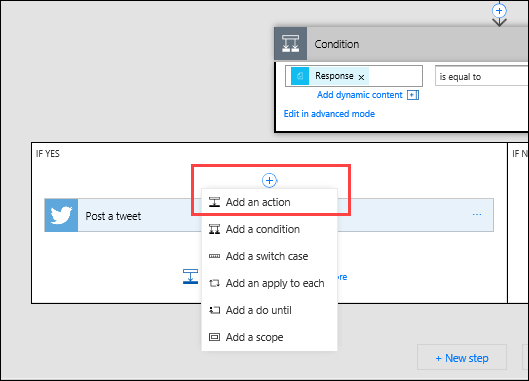The width and height of the screenshot is (529, 381).
Task: Click the Twitter bird icon on Post a tweet
Action: pyautogui.click(x=61, y=215)
